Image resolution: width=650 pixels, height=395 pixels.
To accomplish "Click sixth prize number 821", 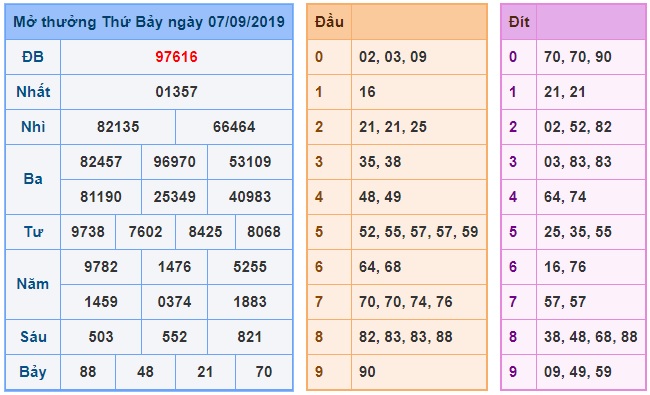I will 250,337.
